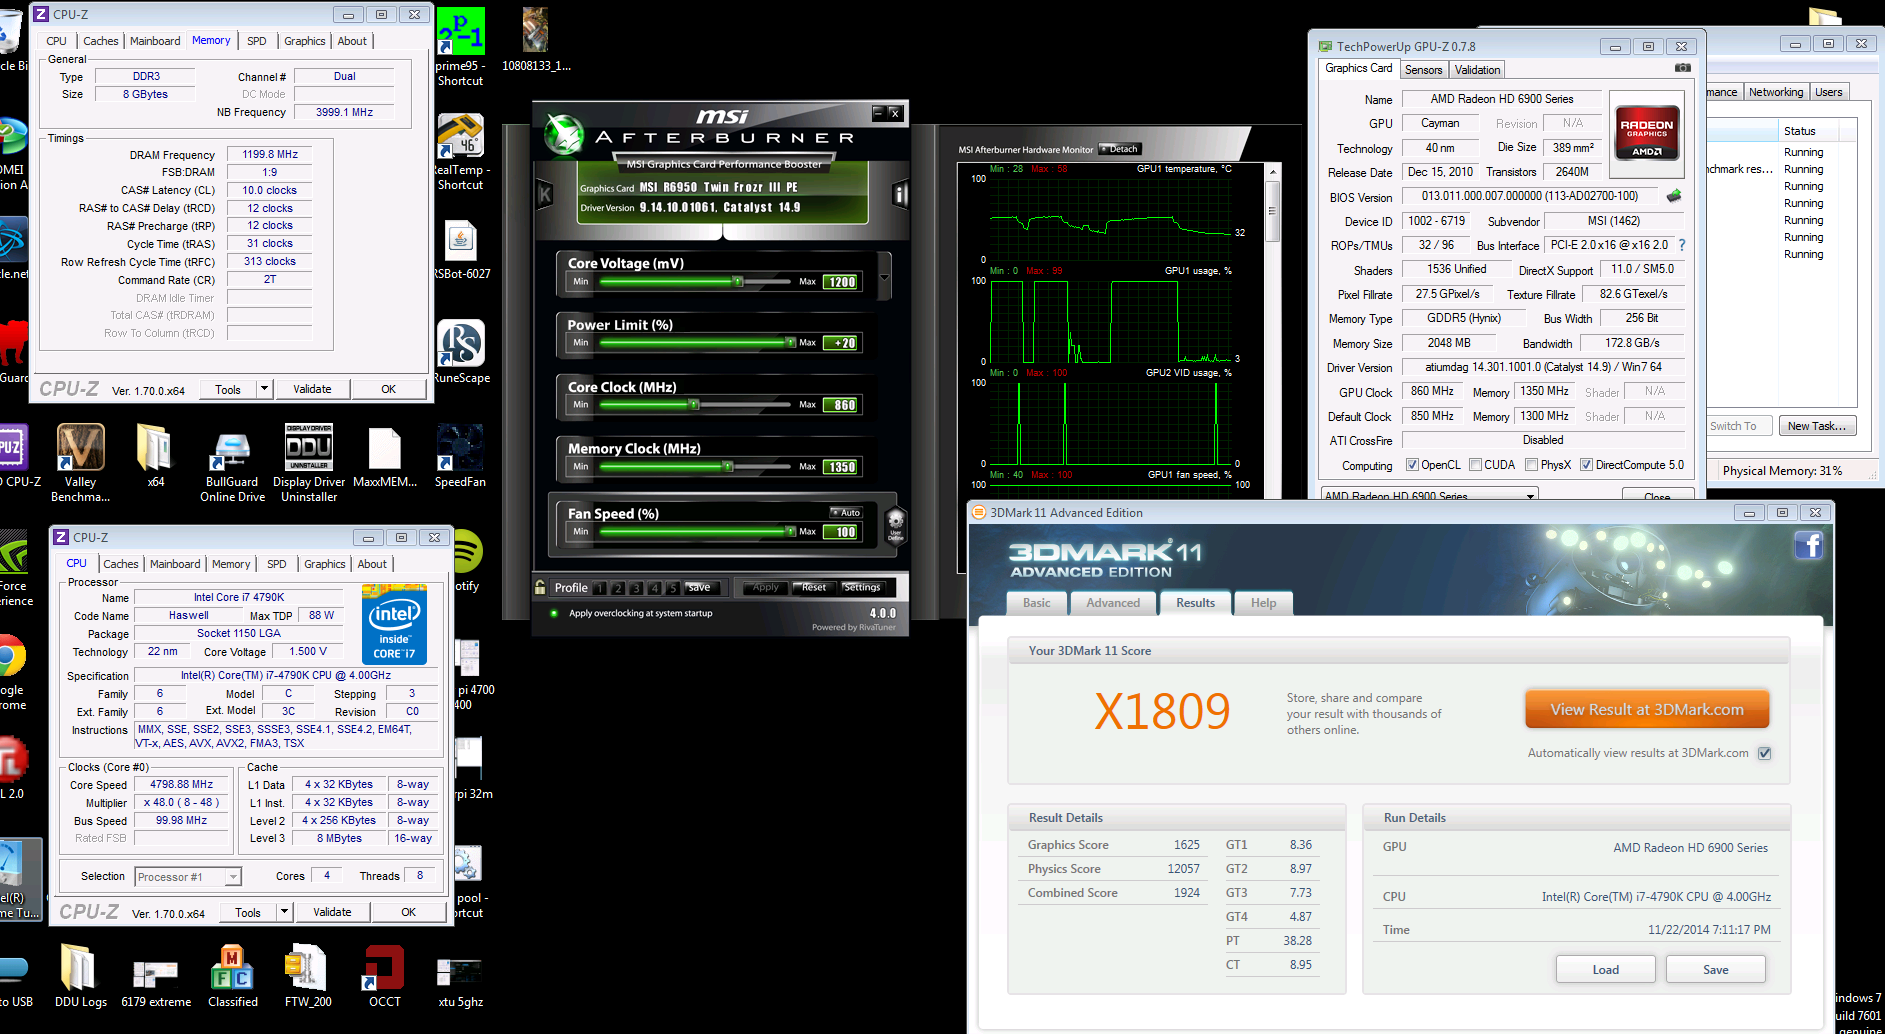Click the Facebook icon in 3DMark 11
Screen dimensions: 1885x1034
click(1808, 545)
